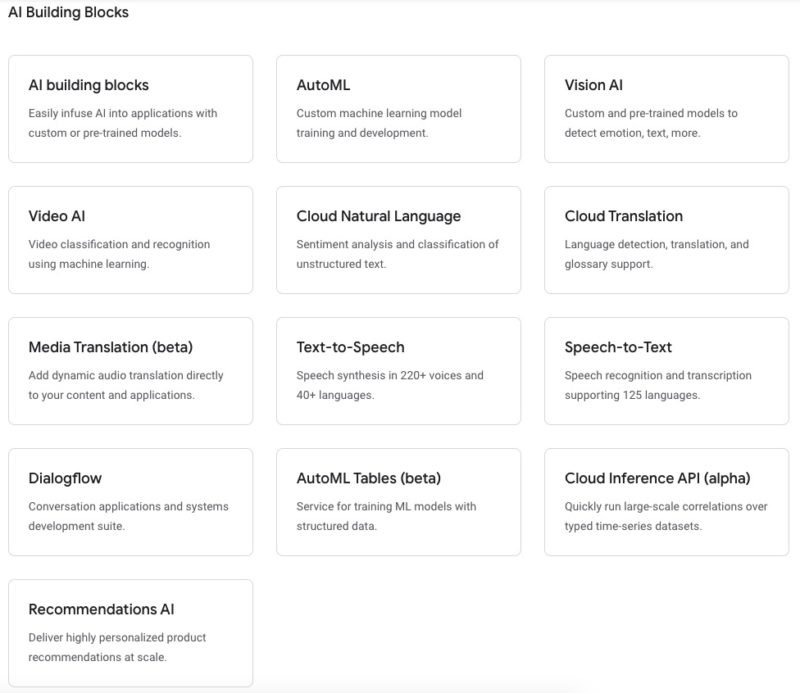The width and height of the screenshot is (800, 693).
Task: Click the Video AI card title
Action: coord(57,216)
